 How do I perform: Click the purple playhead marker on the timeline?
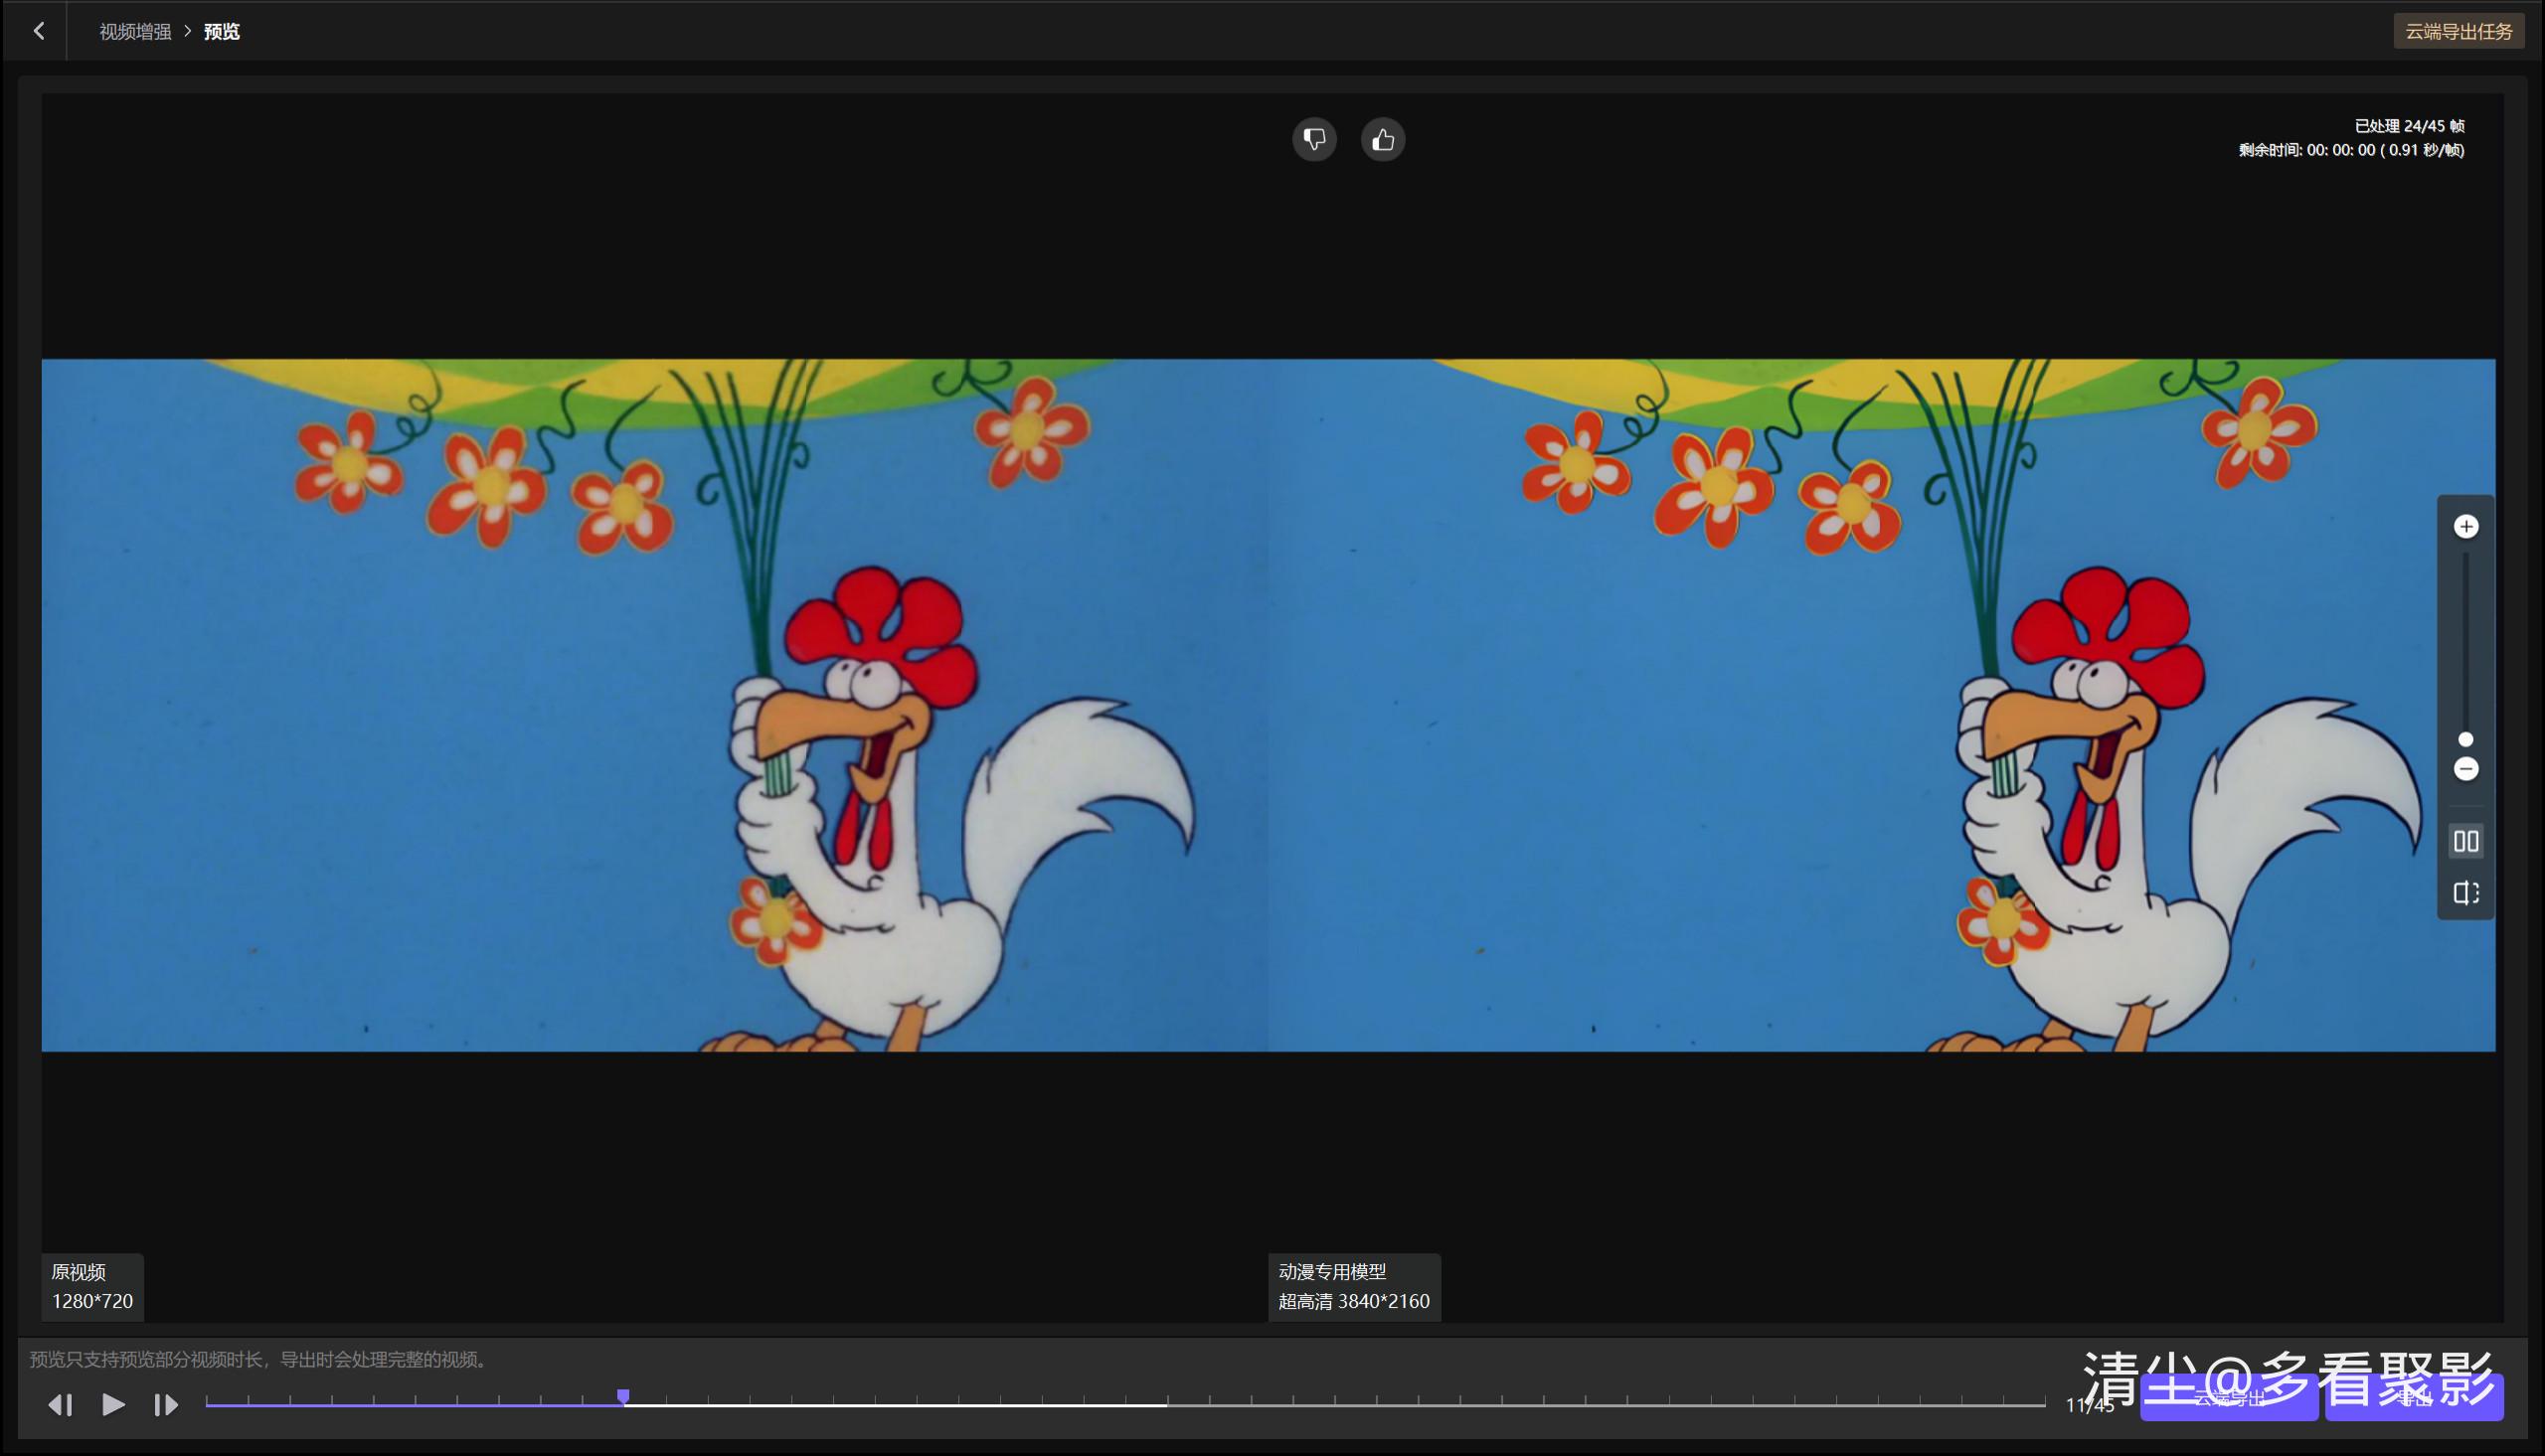[623, 1397]
